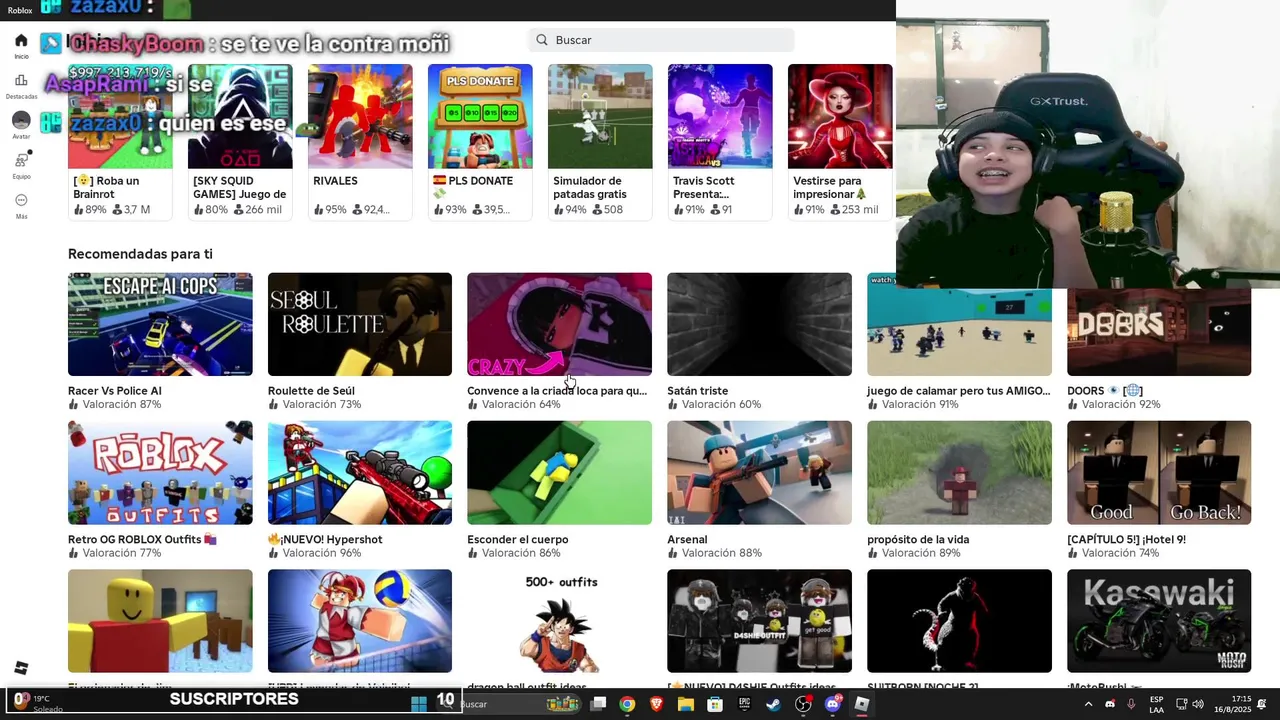Open Racer Vs Police AI thumbnail
The height and width of the screenshot is (720, 1280).
pos(160,324)
